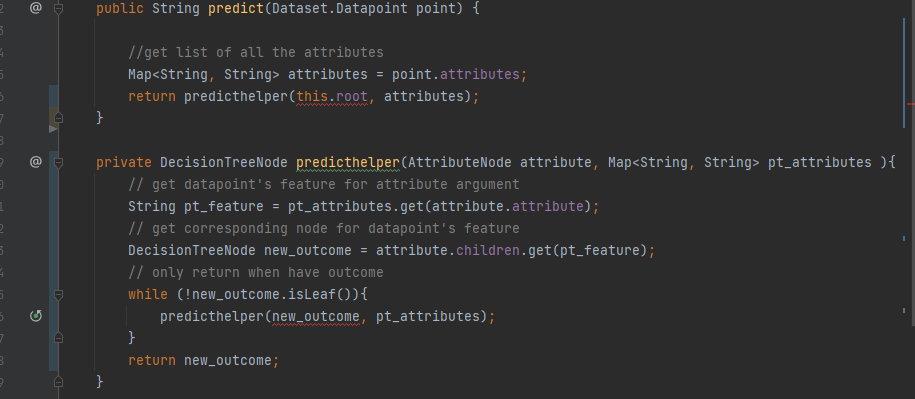Click the red-underlined this.root expression
This screenshot has height=399, width=915.
pyautogui.click(x=332, y=96)
